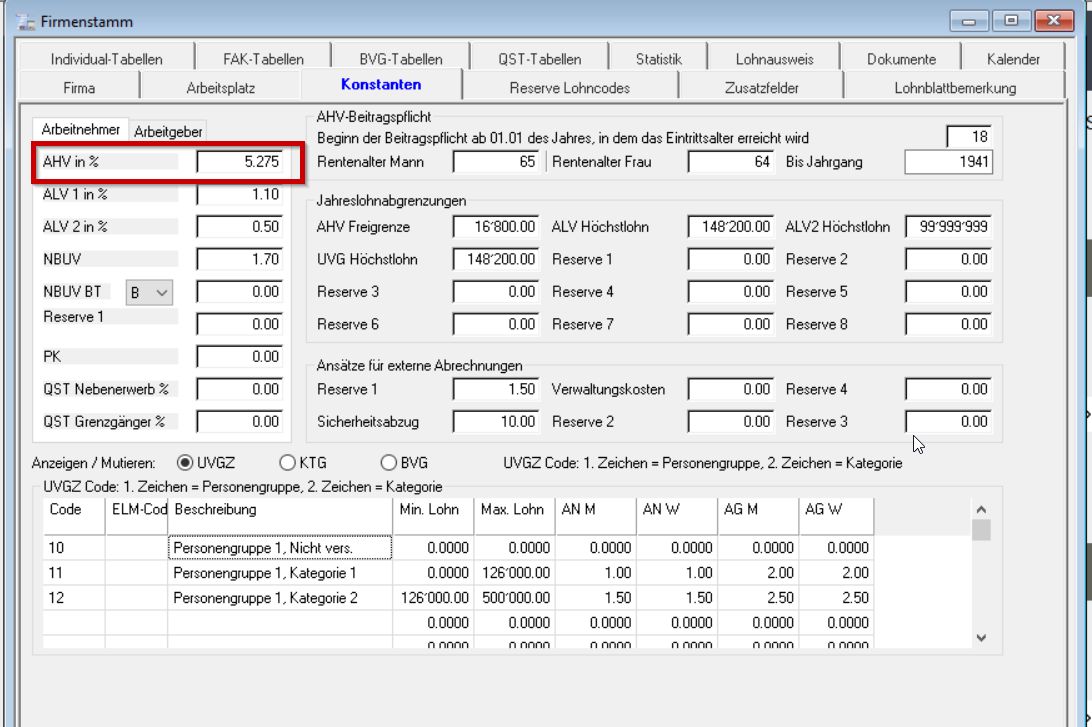1092x727 pixels.
Task: Go to the Lohnausweis tab
Action: click(774, 58)
